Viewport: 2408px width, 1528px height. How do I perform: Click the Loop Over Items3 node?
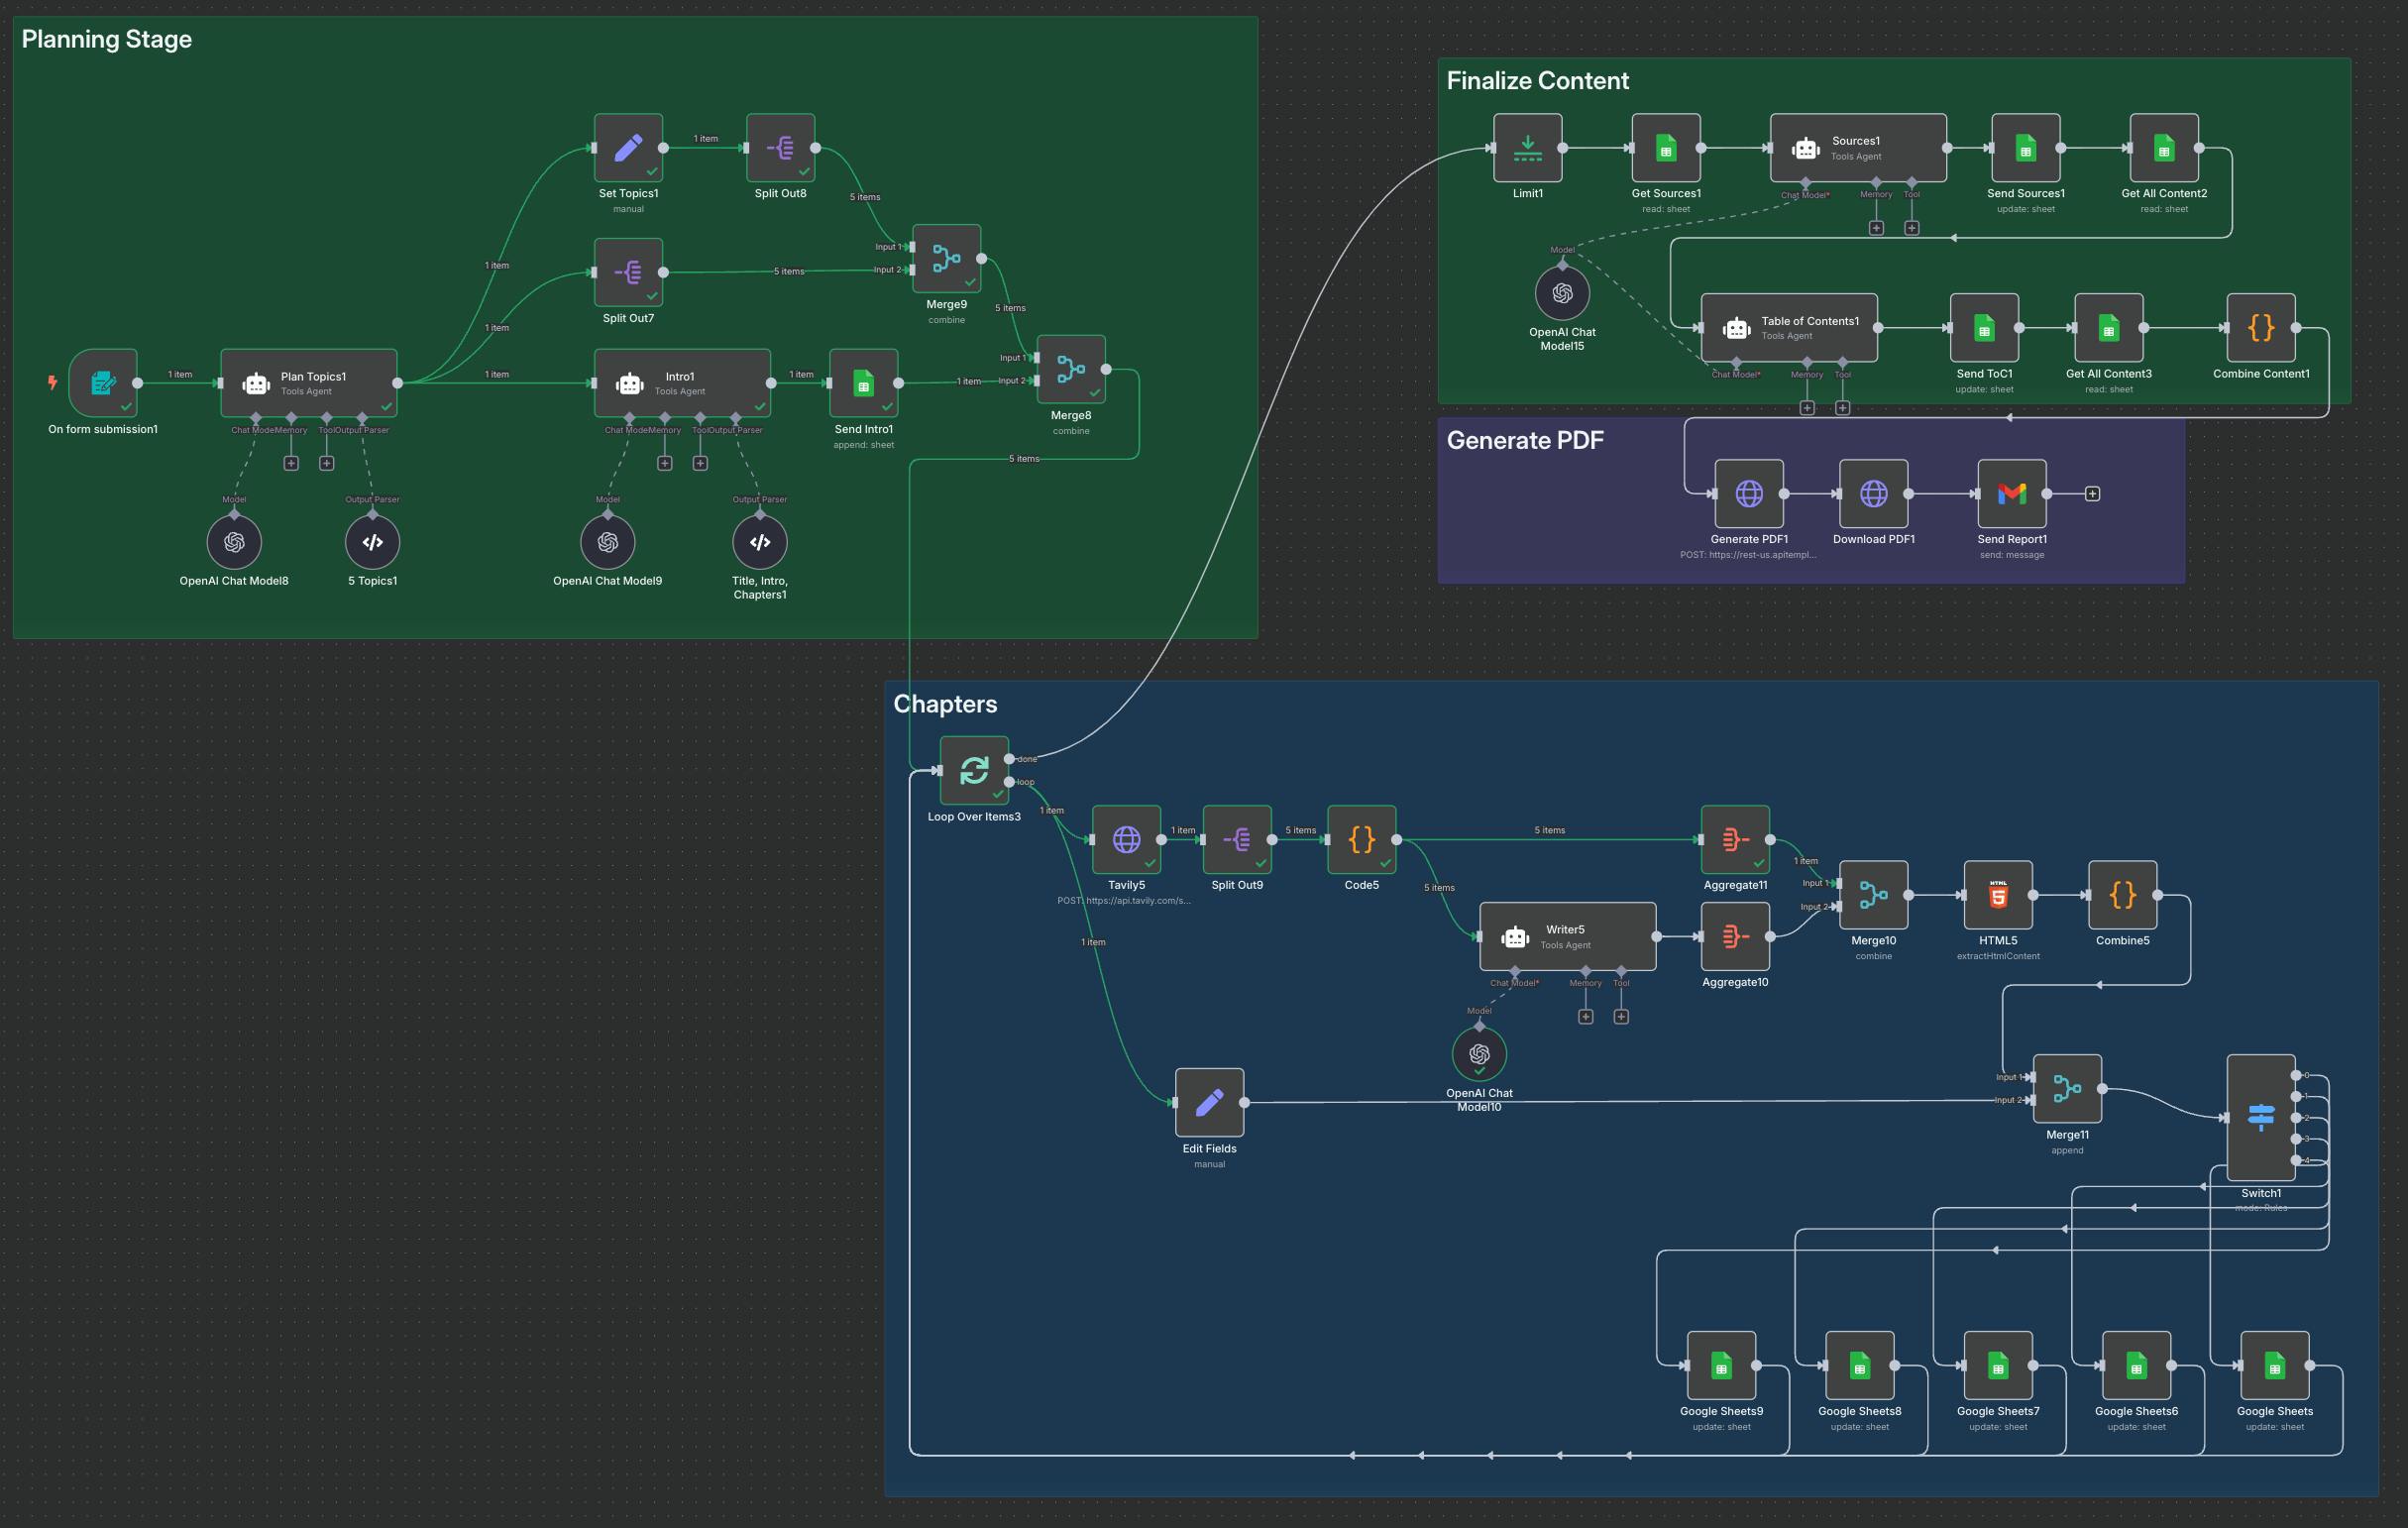pyautogui.click(x=974, y=770)
